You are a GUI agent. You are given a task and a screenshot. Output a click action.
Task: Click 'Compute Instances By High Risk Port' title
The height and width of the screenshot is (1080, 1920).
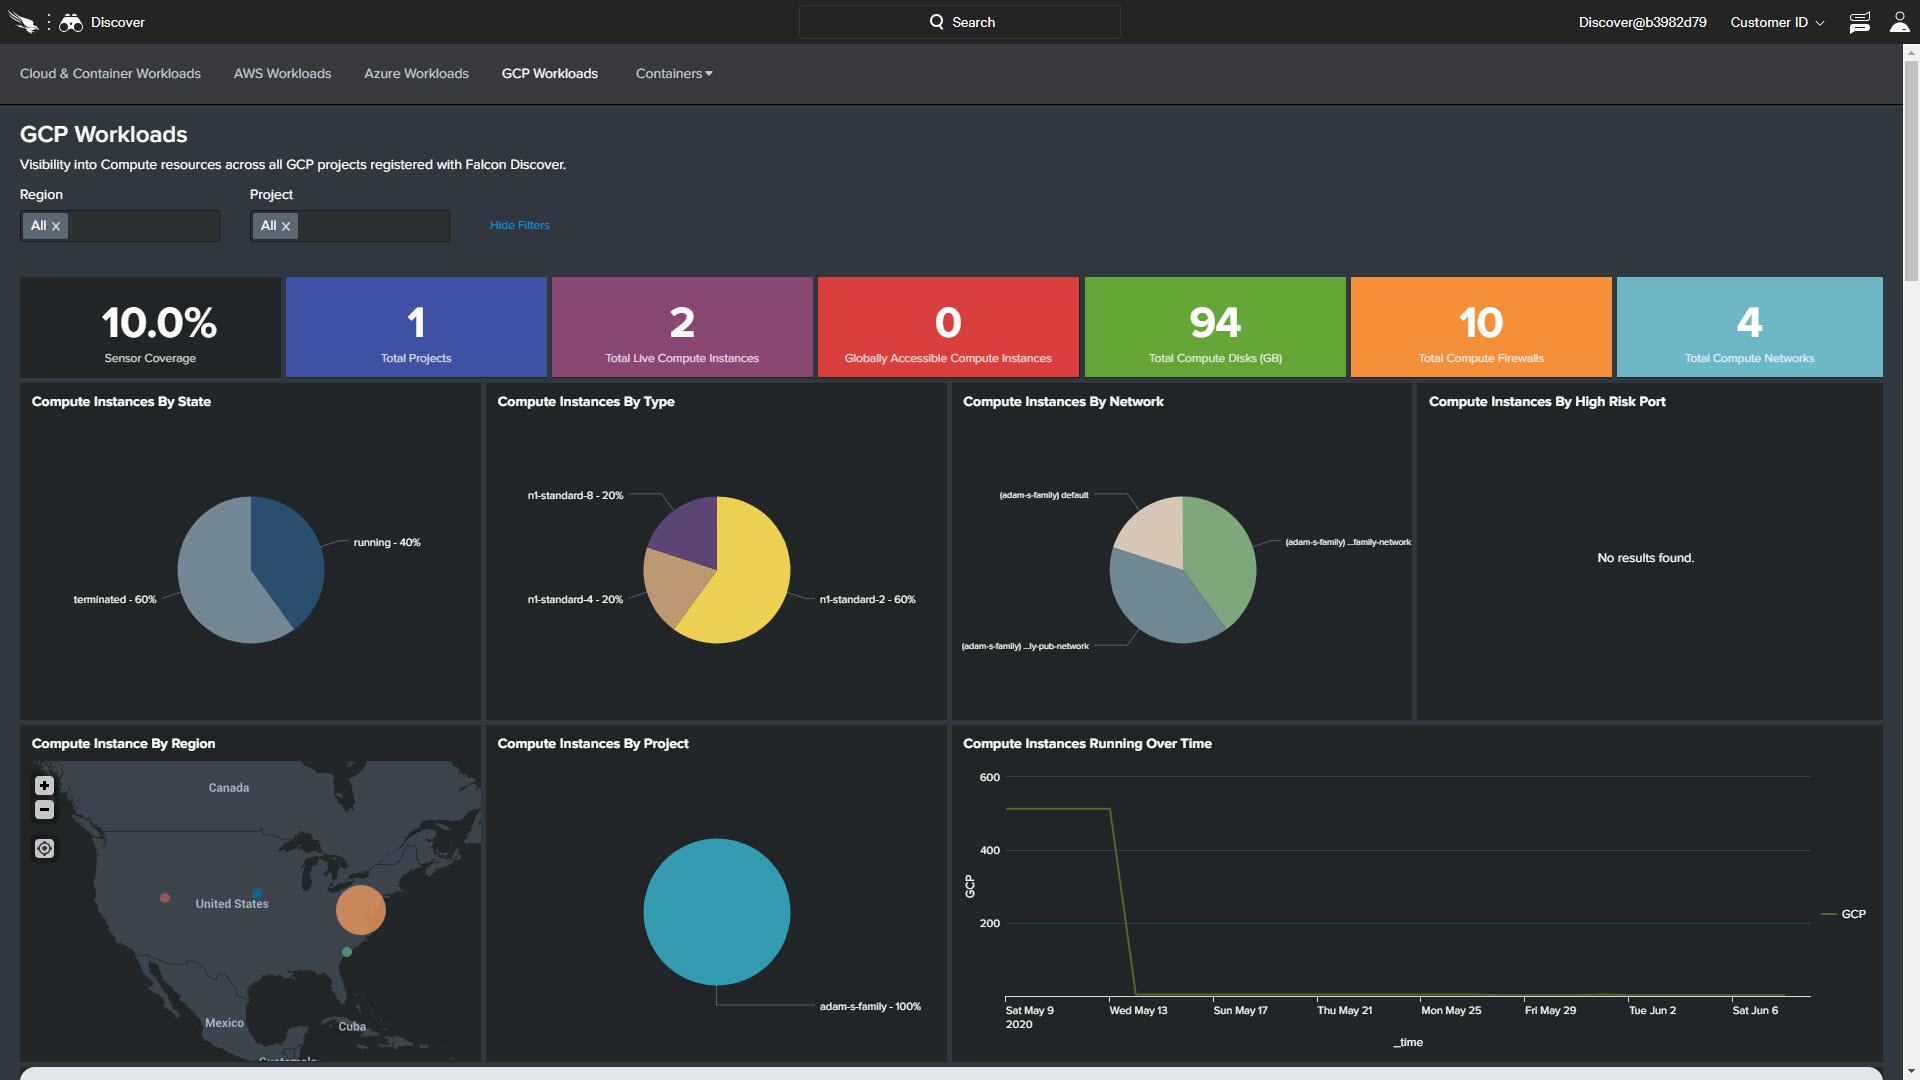[x=1547, y=401]
